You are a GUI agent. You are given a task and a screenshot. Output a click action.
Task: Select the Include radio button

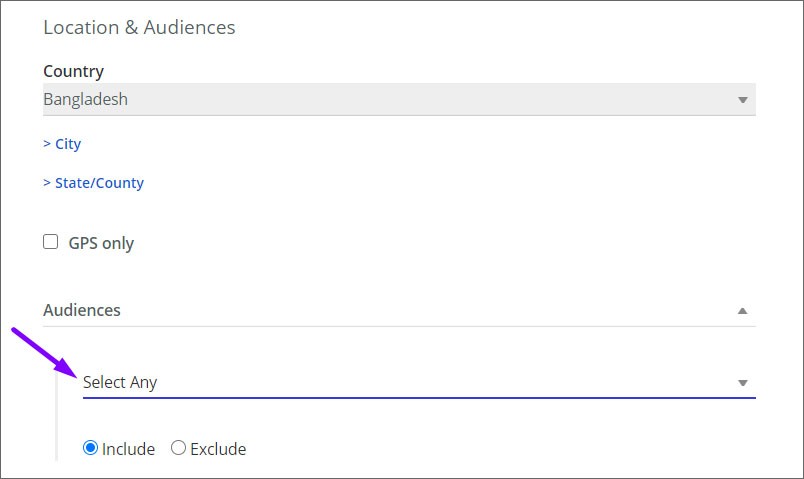point(90,448)
